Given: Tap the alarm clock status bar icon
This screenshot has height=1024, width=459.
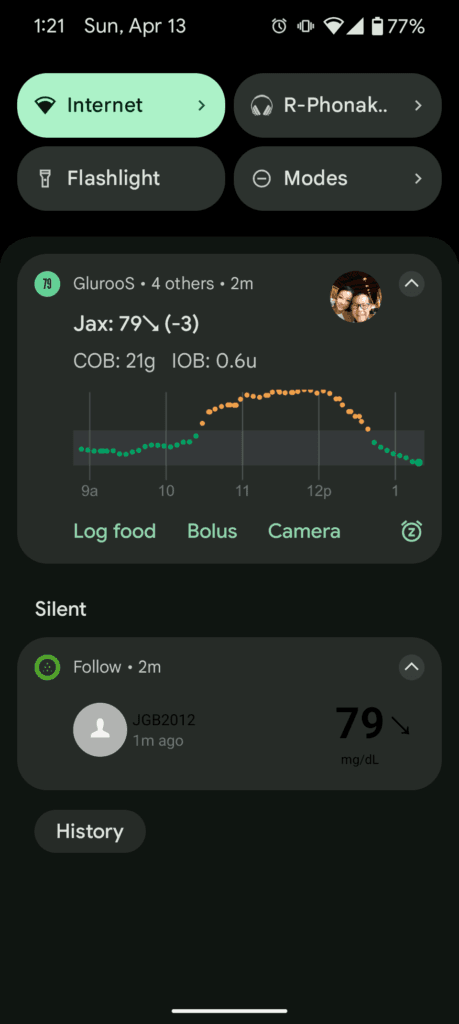Looking at the screenshot, I should pyautogui.click(x=279, y=26).
